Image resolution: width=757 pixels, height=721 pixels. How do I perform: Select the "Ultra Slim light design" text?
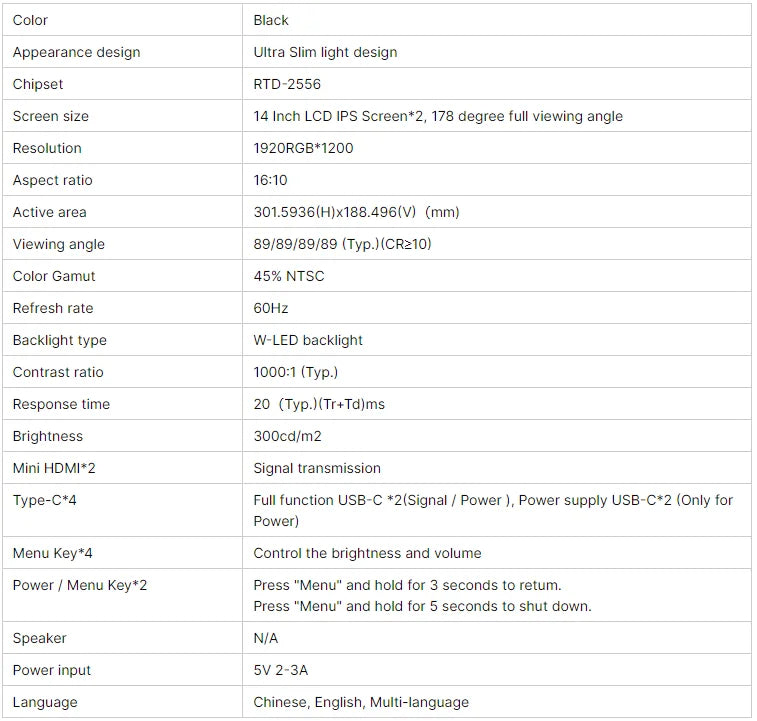click(x=325, y=52)
